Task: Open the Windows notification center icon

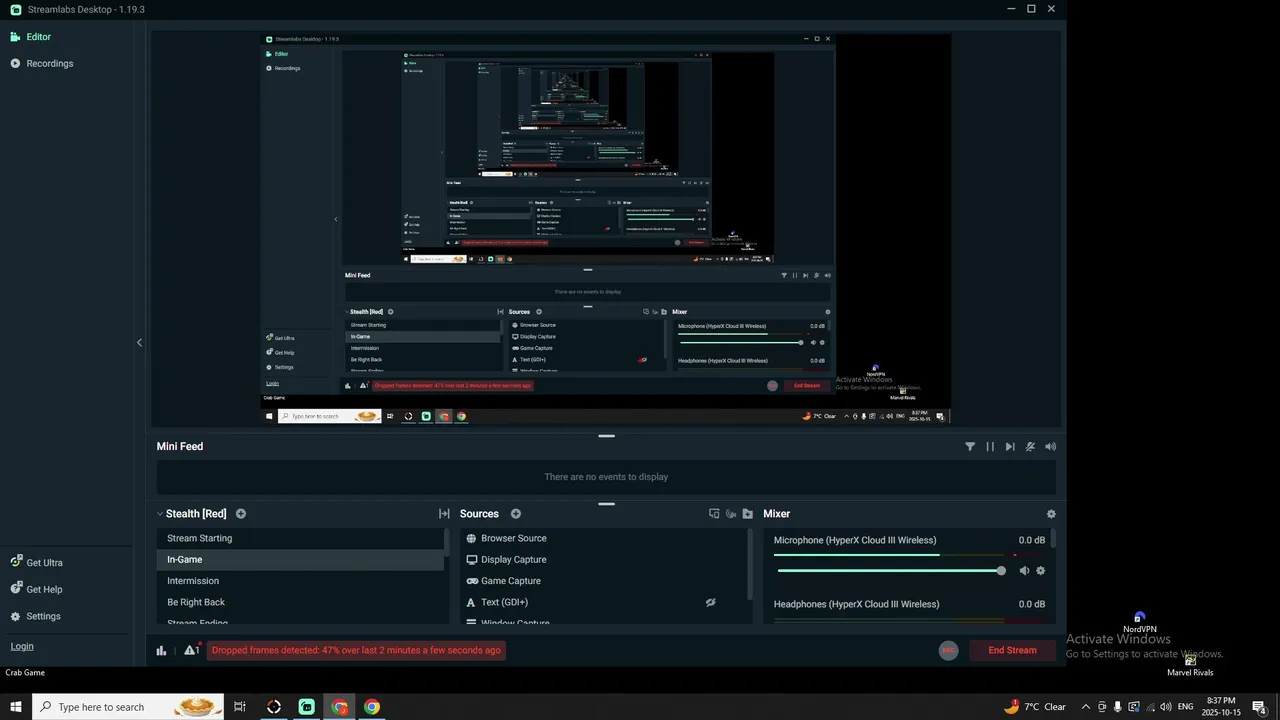Action: point(1260,707)
